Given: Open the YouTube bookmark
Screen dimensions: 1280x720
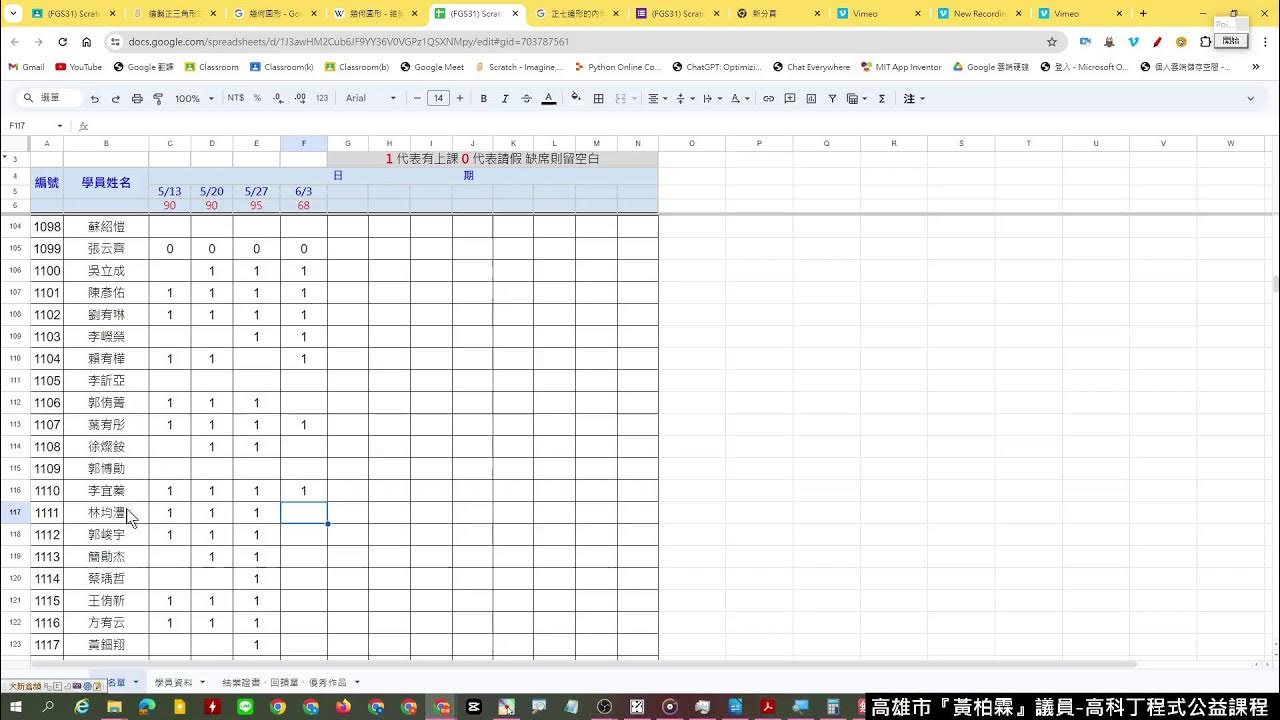Looking at the screenshot, I should [x=79, y=67].
